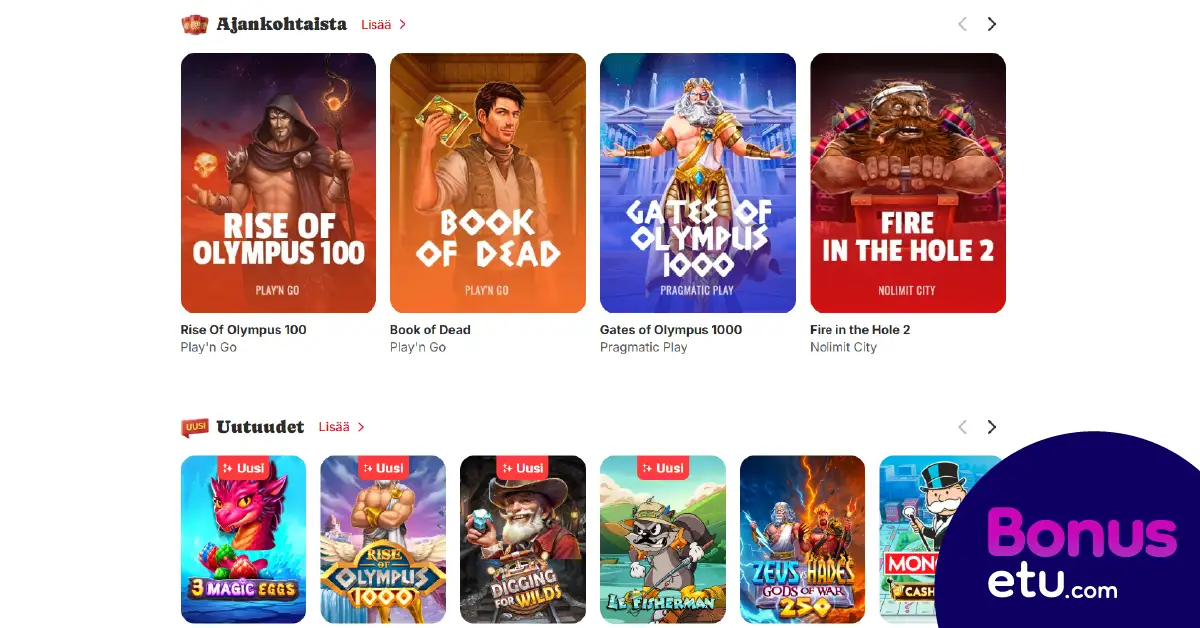Expand Ajankohtaista via the Lisää chevron
Screen dimensions: 1200x628
(403, 25)
